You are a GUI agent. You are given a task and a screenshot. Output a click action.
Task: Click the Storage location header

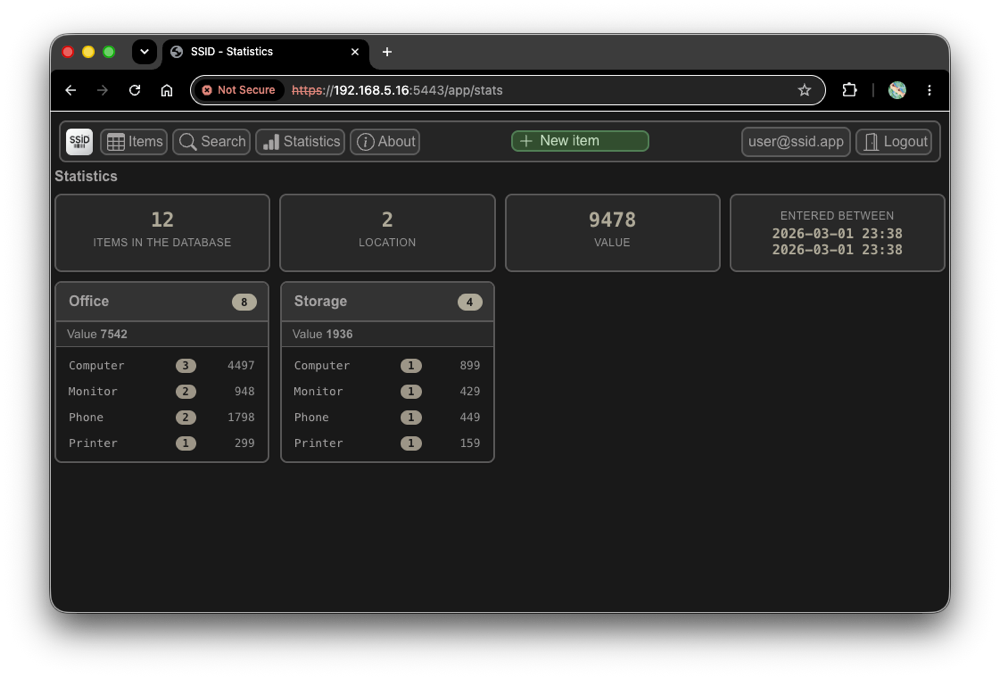point(387,302)
